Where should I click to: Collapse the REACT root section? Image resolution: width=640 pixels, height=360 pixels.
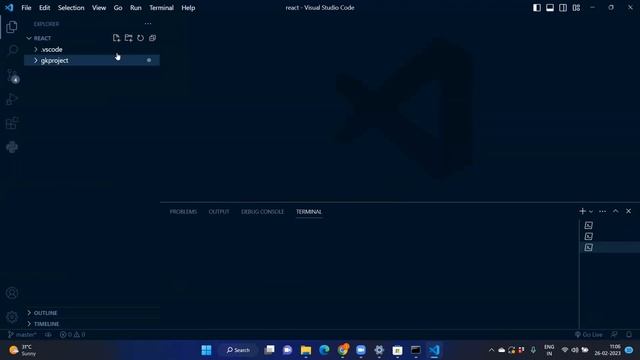[x=29, y=38]
